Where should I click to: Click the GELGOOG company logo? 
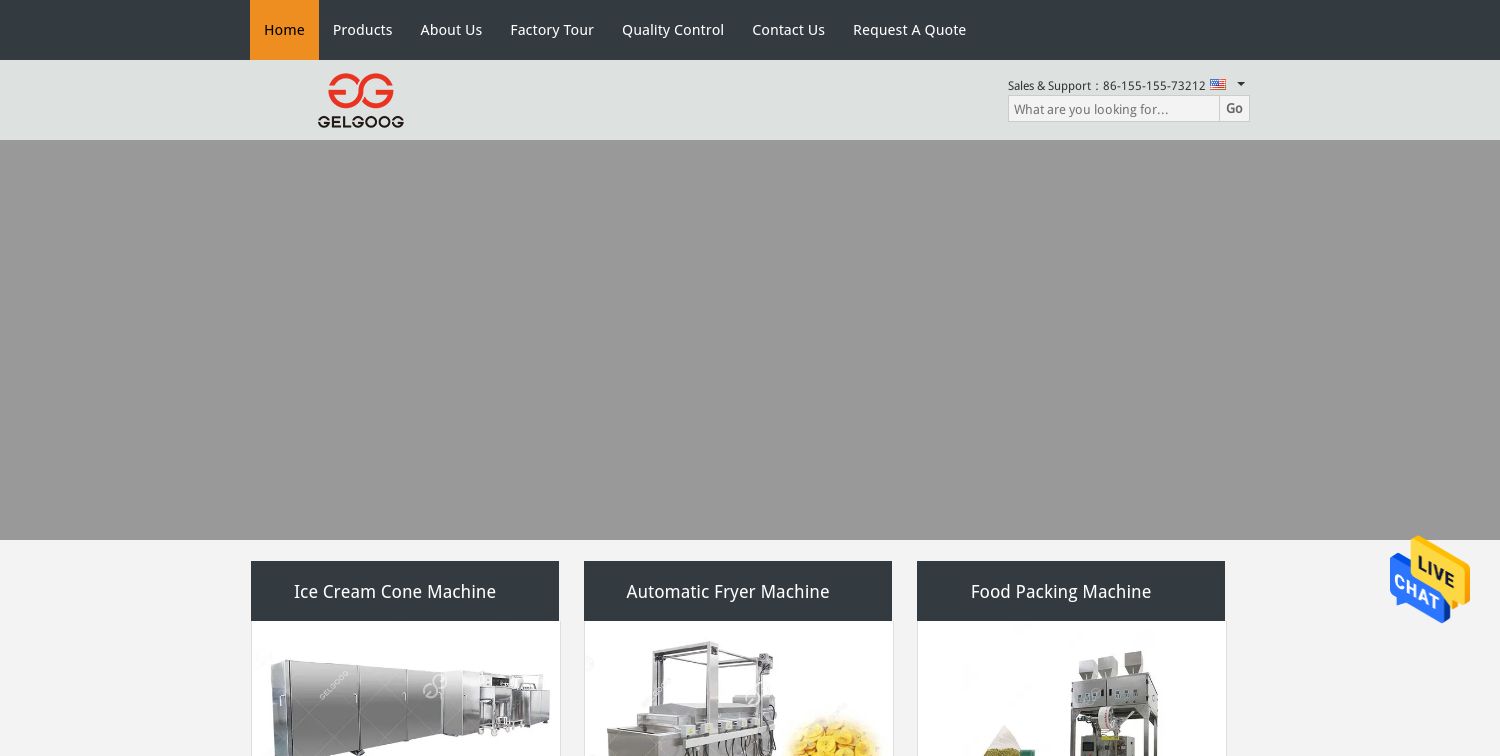pos(360,100)
